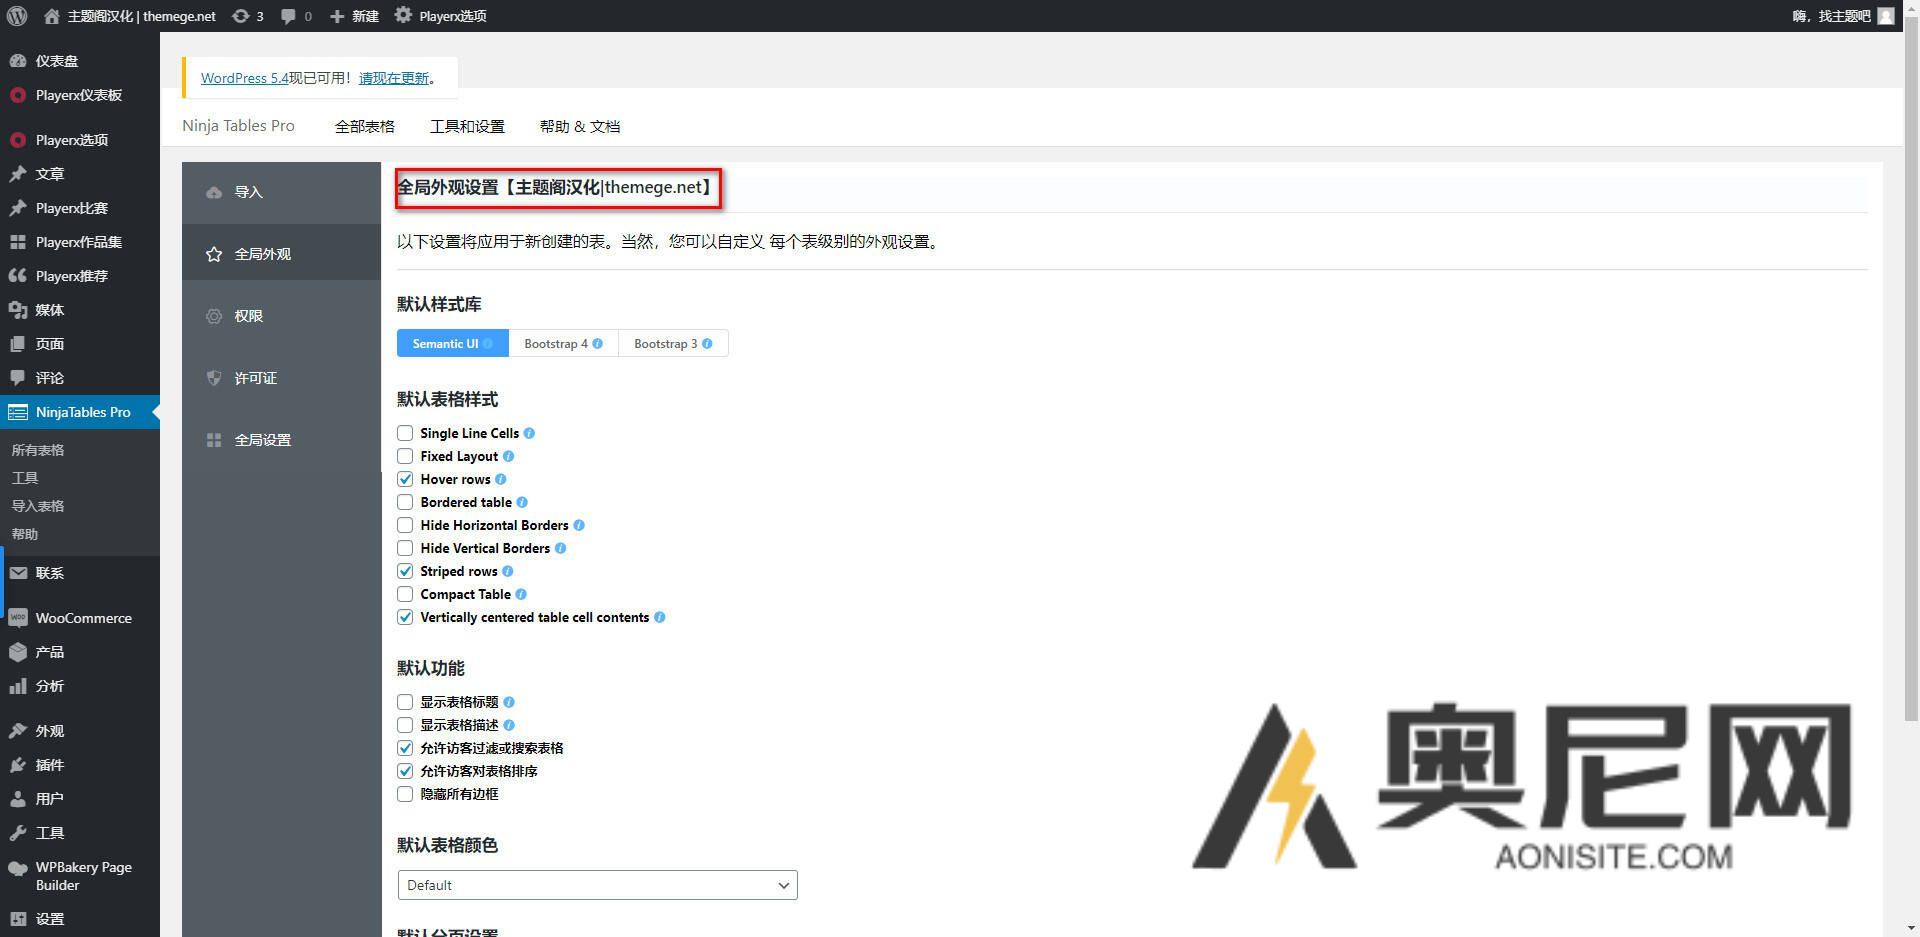1920x937 pixels.
Task: Open the site home icon in the admin bar
Action: [52, 16]
